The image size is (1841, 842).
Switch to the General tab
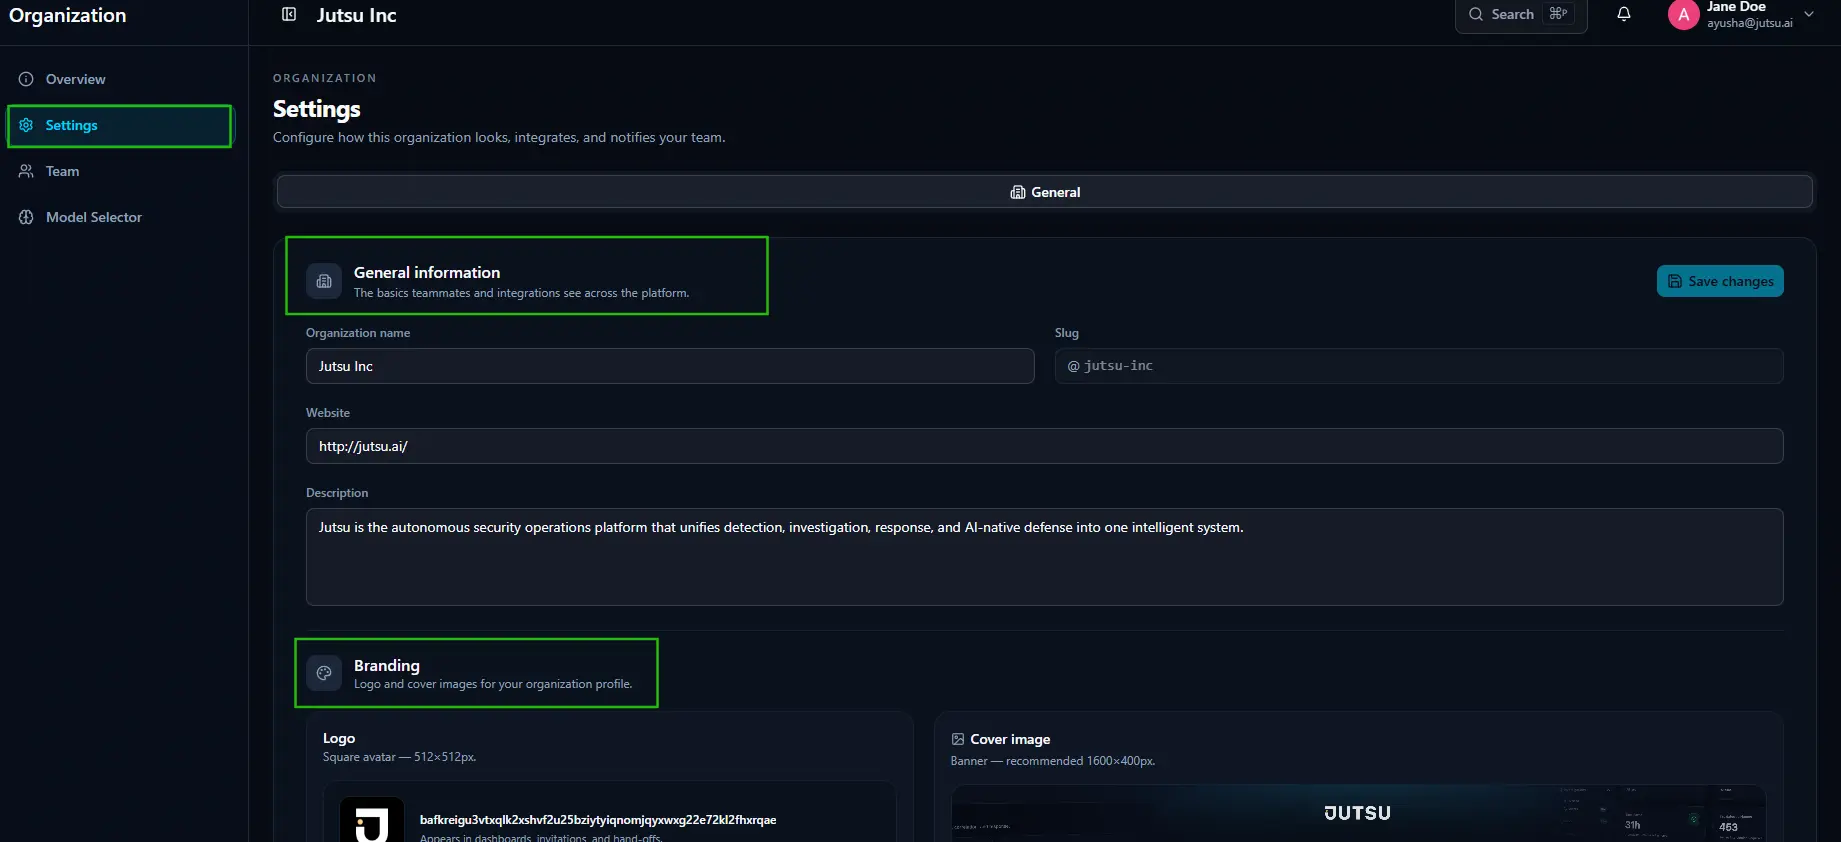[1045, 192]
